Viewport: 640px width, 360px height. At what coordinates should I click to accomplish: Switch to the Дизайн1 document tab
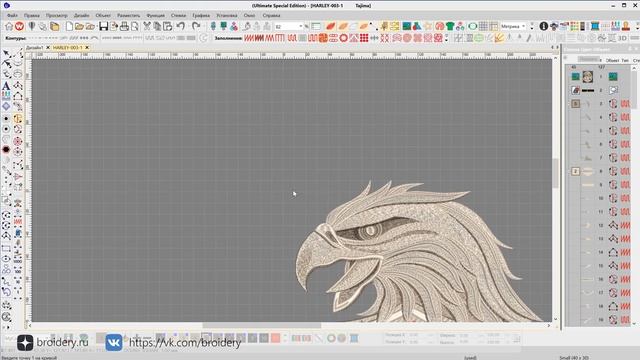click(x=34, y=48)
